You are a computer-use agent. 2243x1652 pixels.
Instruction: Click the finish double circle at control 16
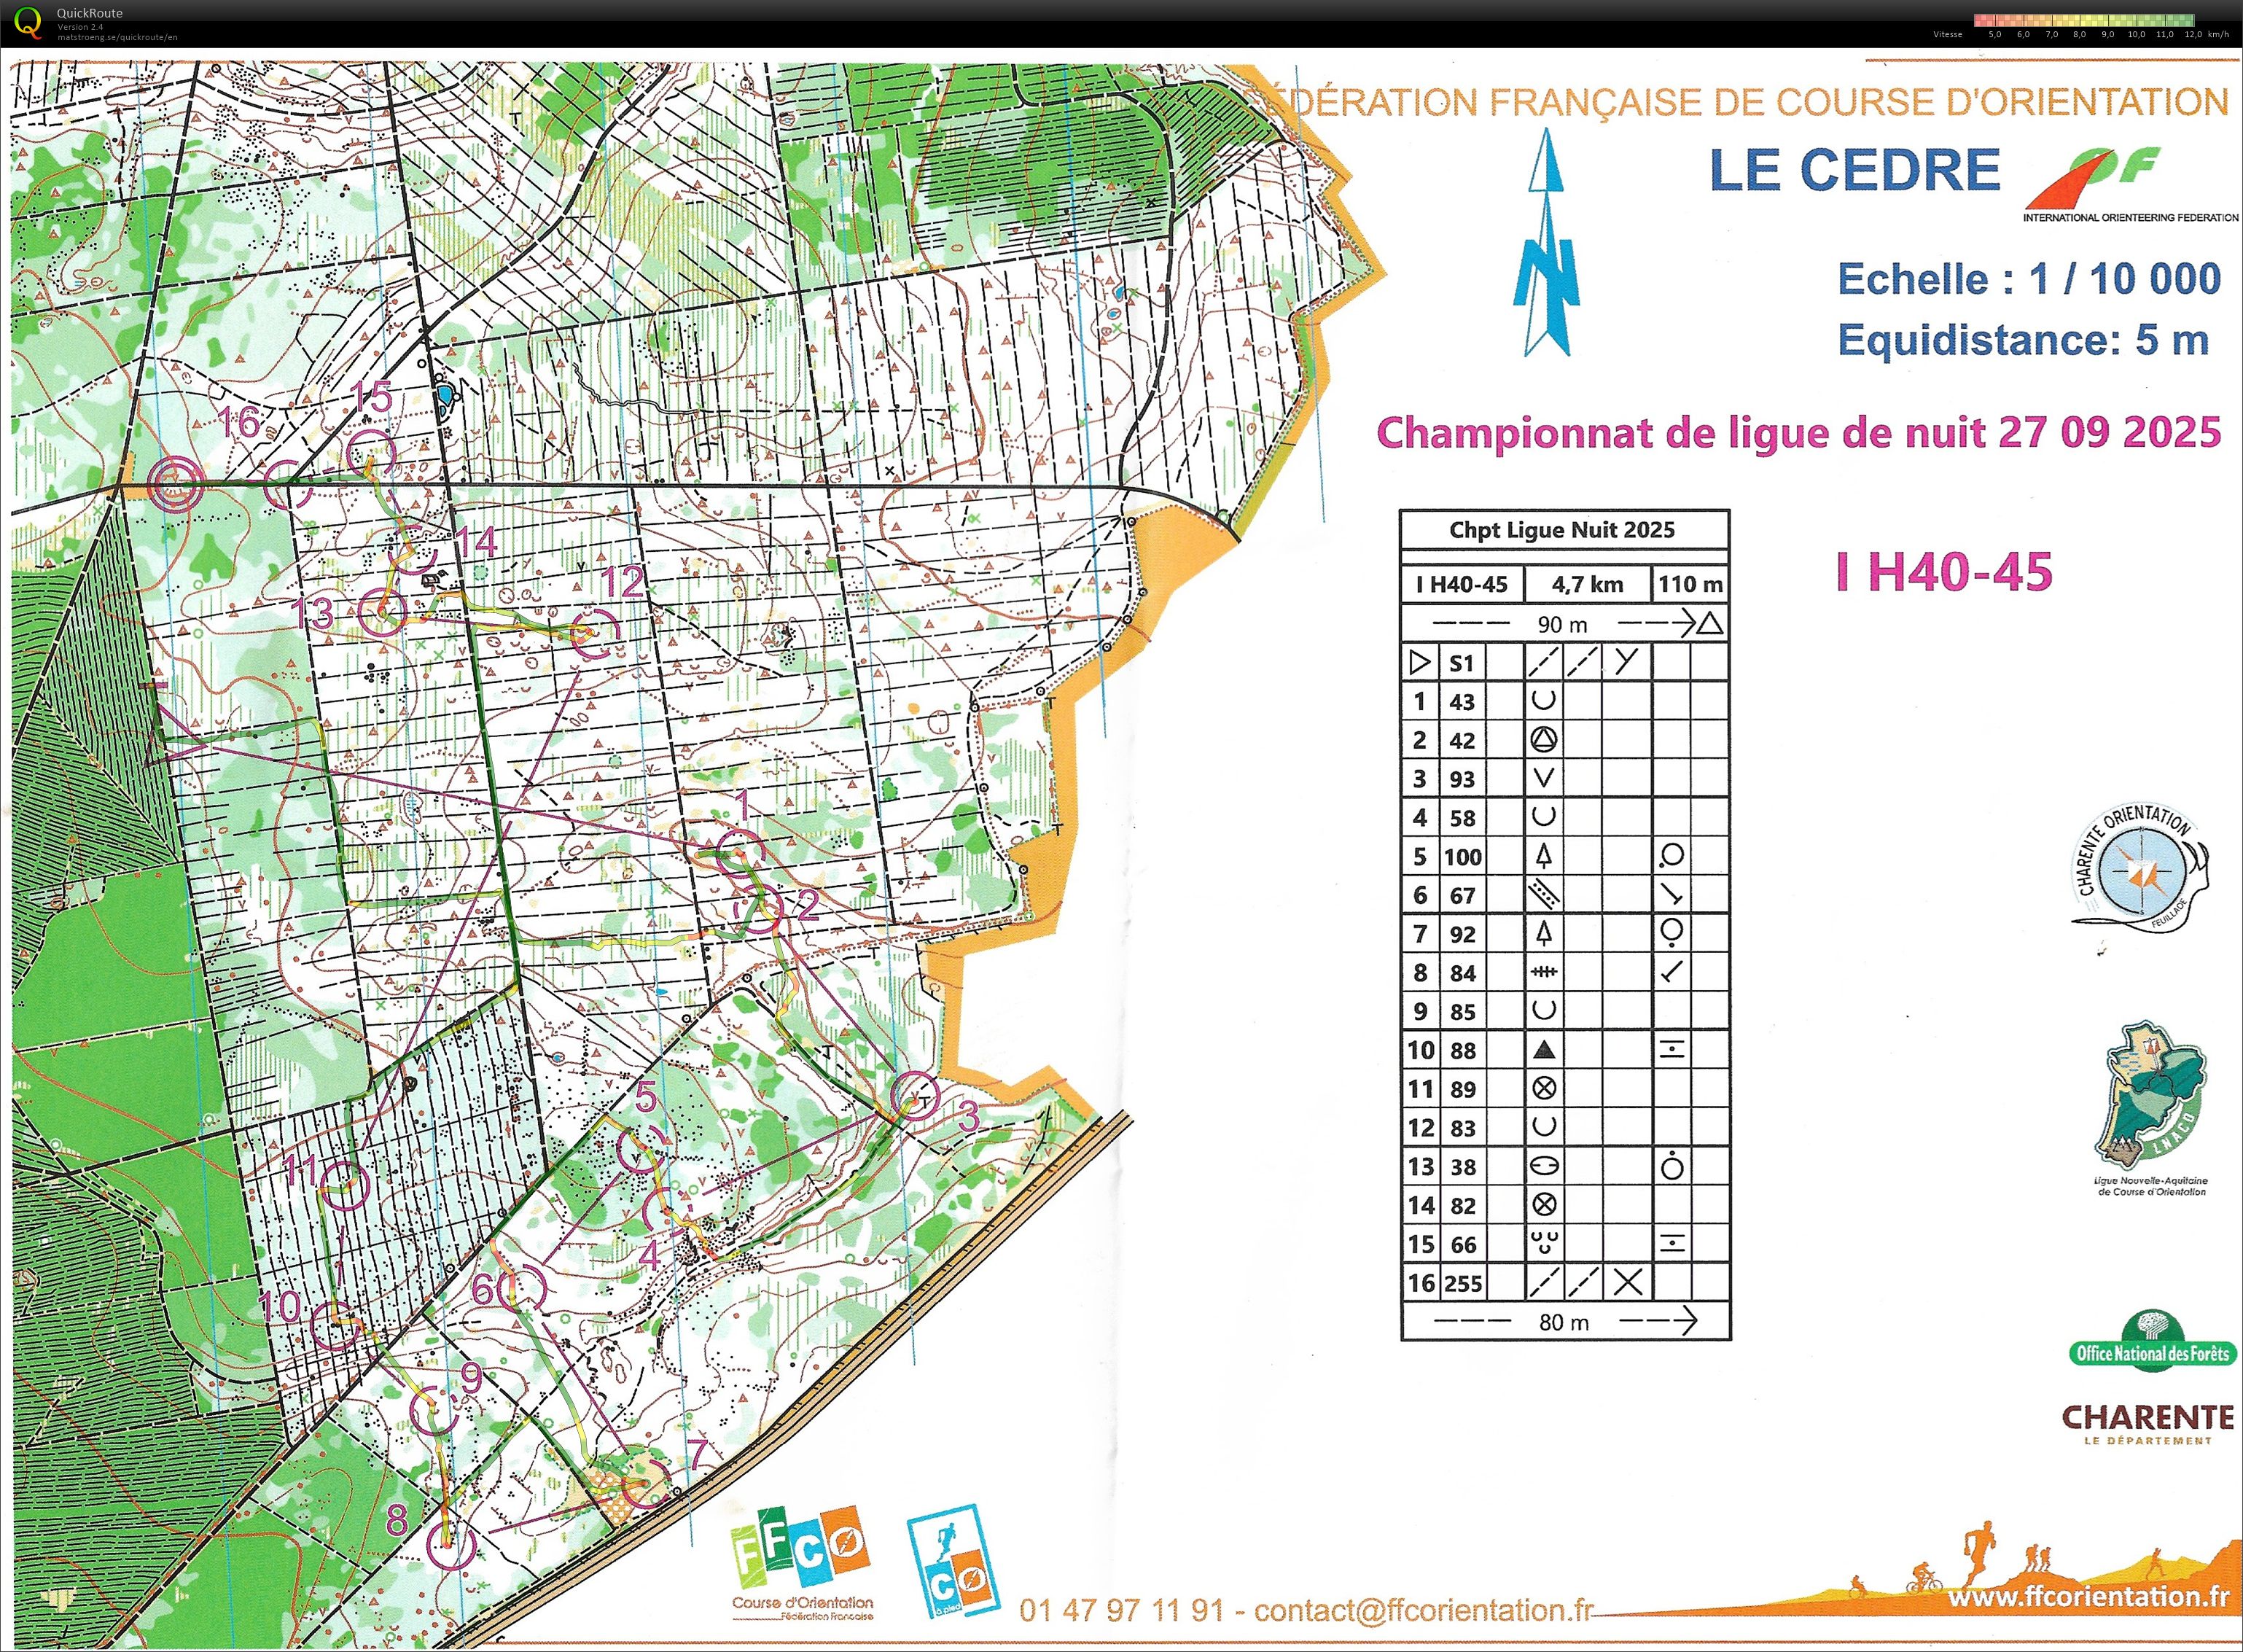(175, 485)
